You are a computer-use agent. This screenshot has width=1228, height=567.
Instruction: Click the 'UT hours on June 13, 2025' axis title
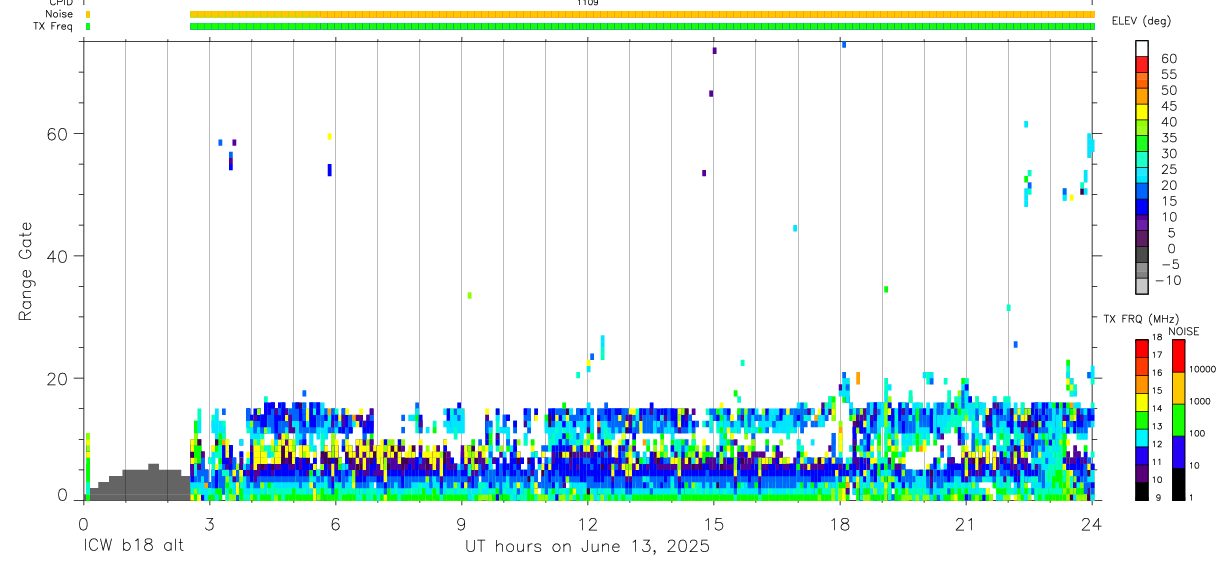(x=588, y=547)
